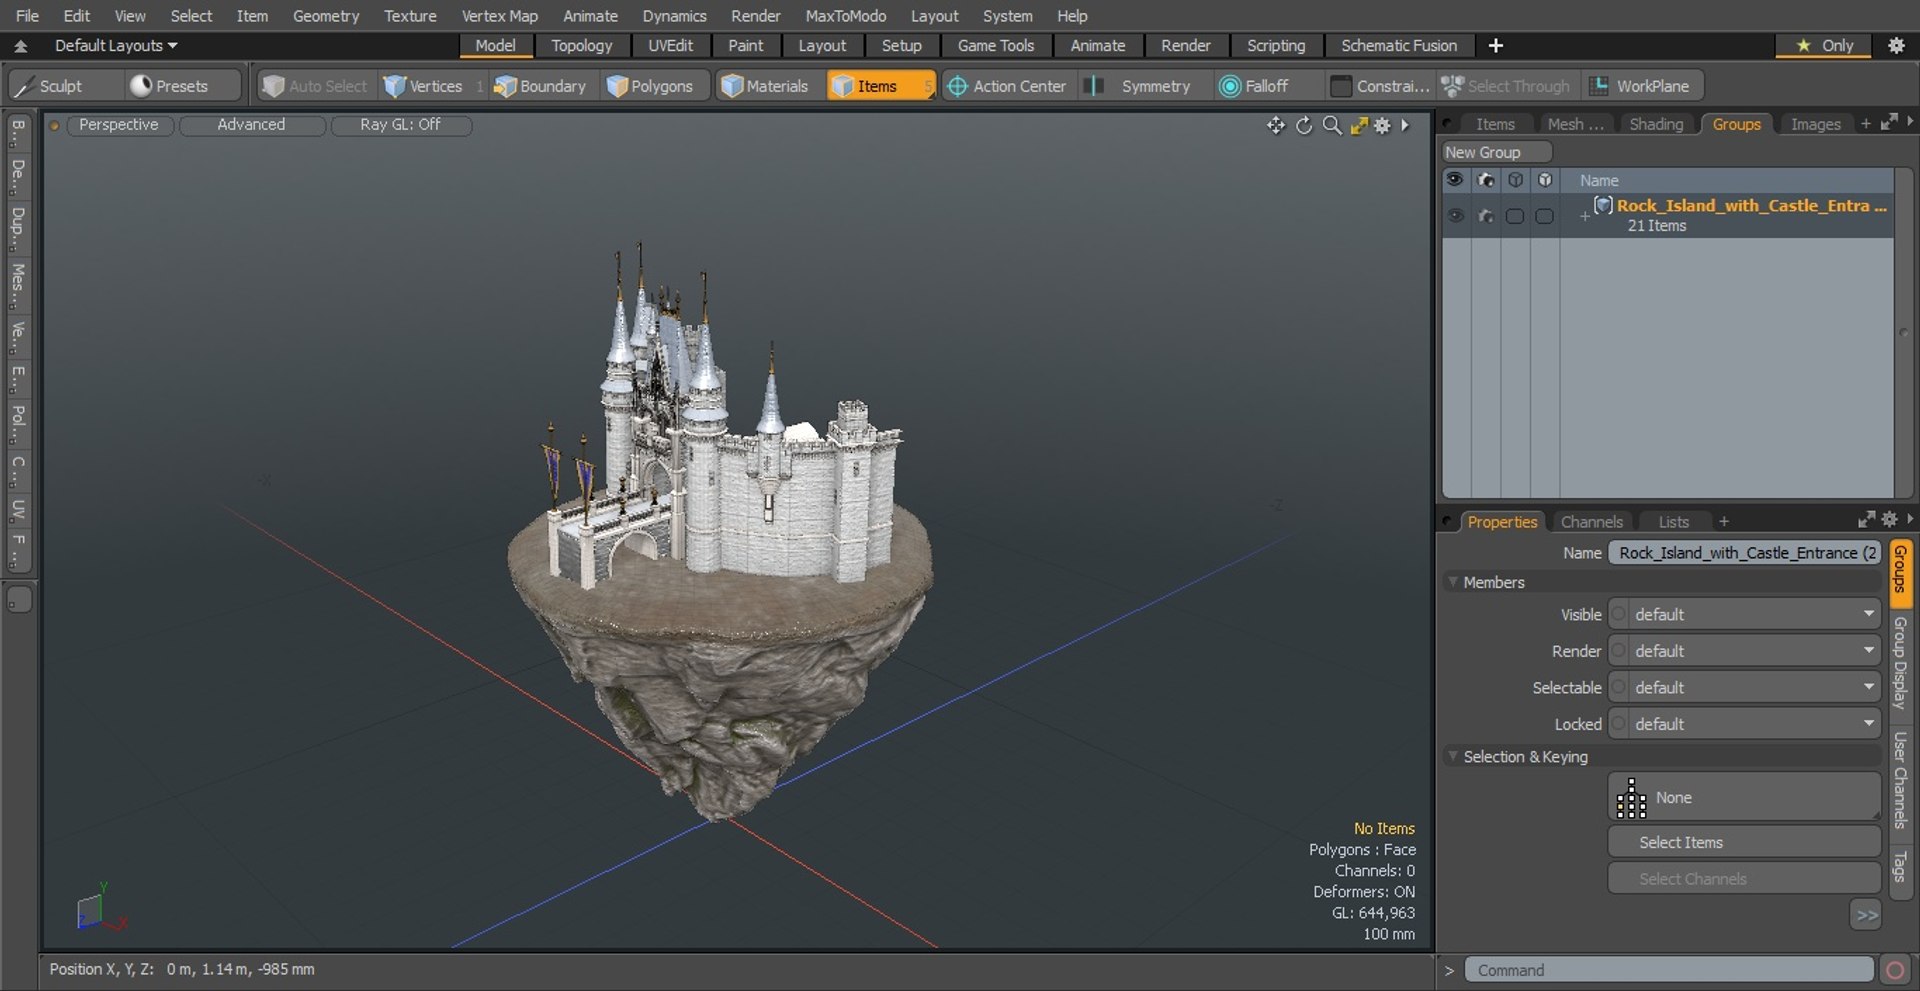Click the eye column header in Groups list
The width and height of the screenshot is (1920, 991).
[1455, 180]
